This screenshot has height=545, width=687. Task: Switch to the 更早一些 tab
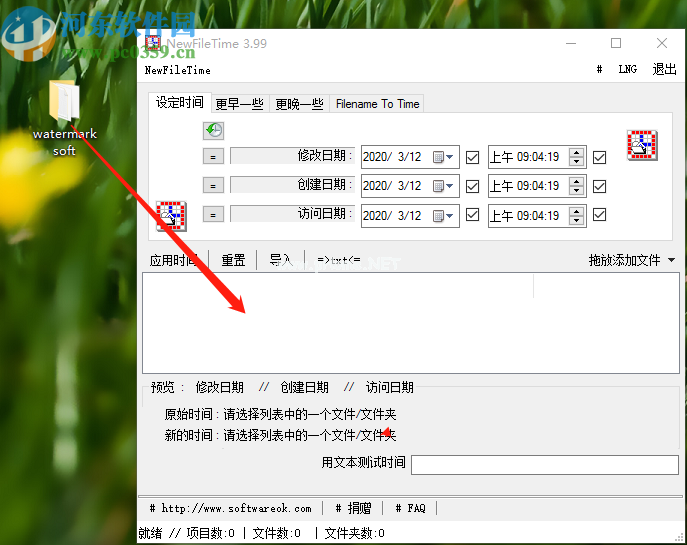tap(239, 104)
